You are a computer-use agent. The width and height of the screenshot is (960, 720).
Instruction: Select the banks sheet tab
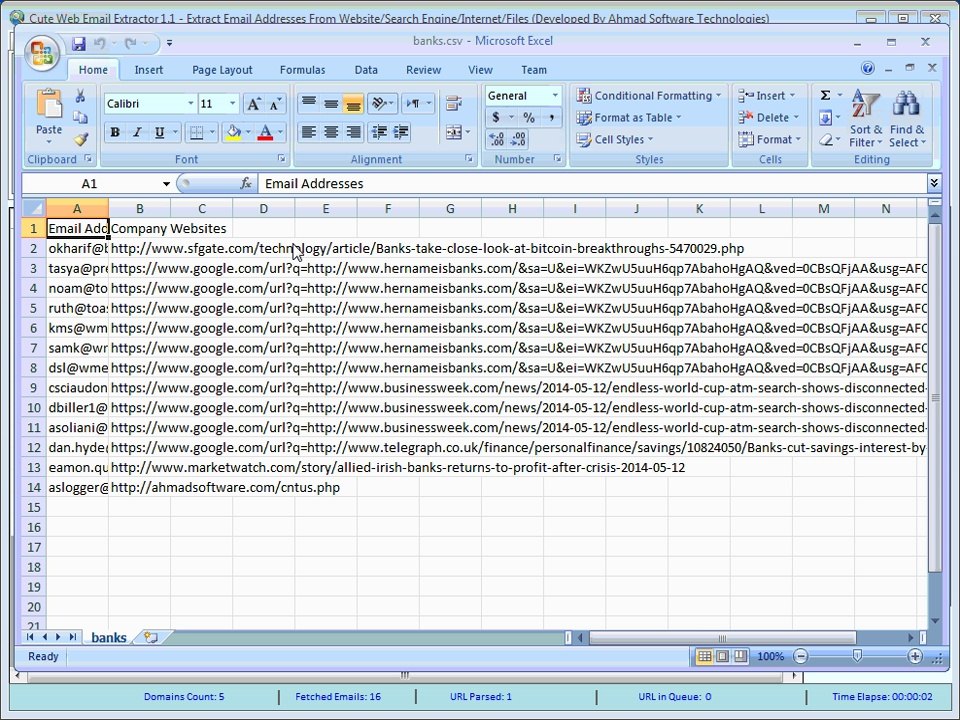(x=108, y=637)
